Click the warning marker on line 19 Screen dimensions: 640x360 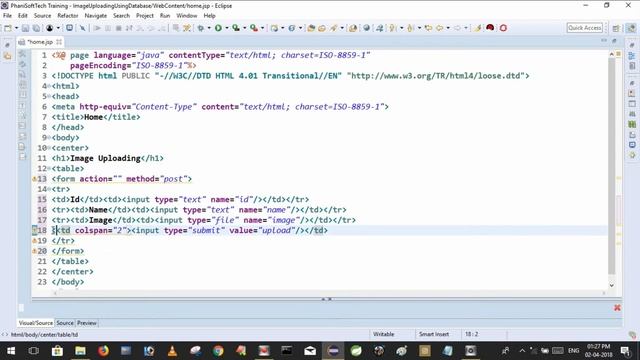[35, 241]
